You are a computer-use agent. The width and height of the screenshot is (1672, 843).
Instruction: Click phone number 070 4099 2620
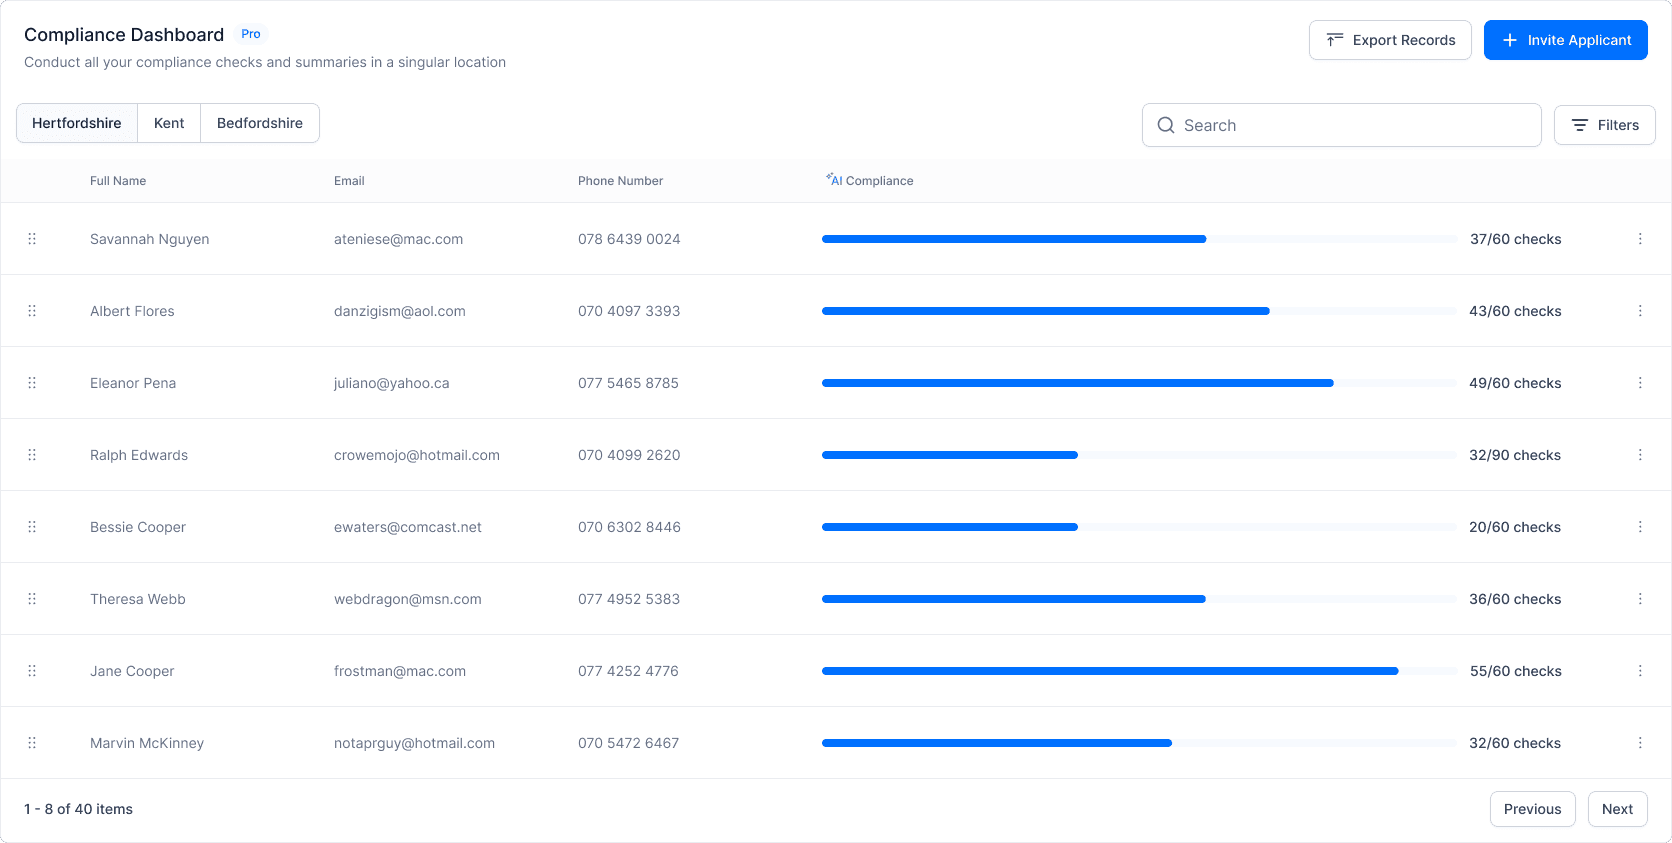tap(629, 455)
